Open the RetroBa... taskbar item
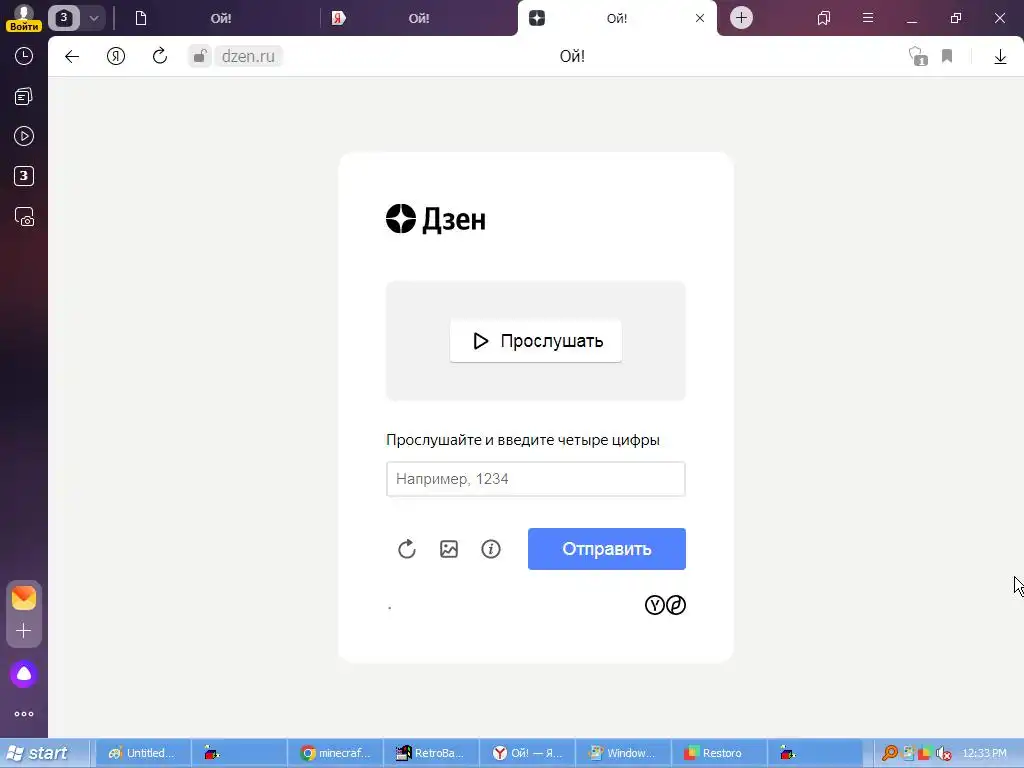The height and width of the screenshot is (768, 1024). 431,753
